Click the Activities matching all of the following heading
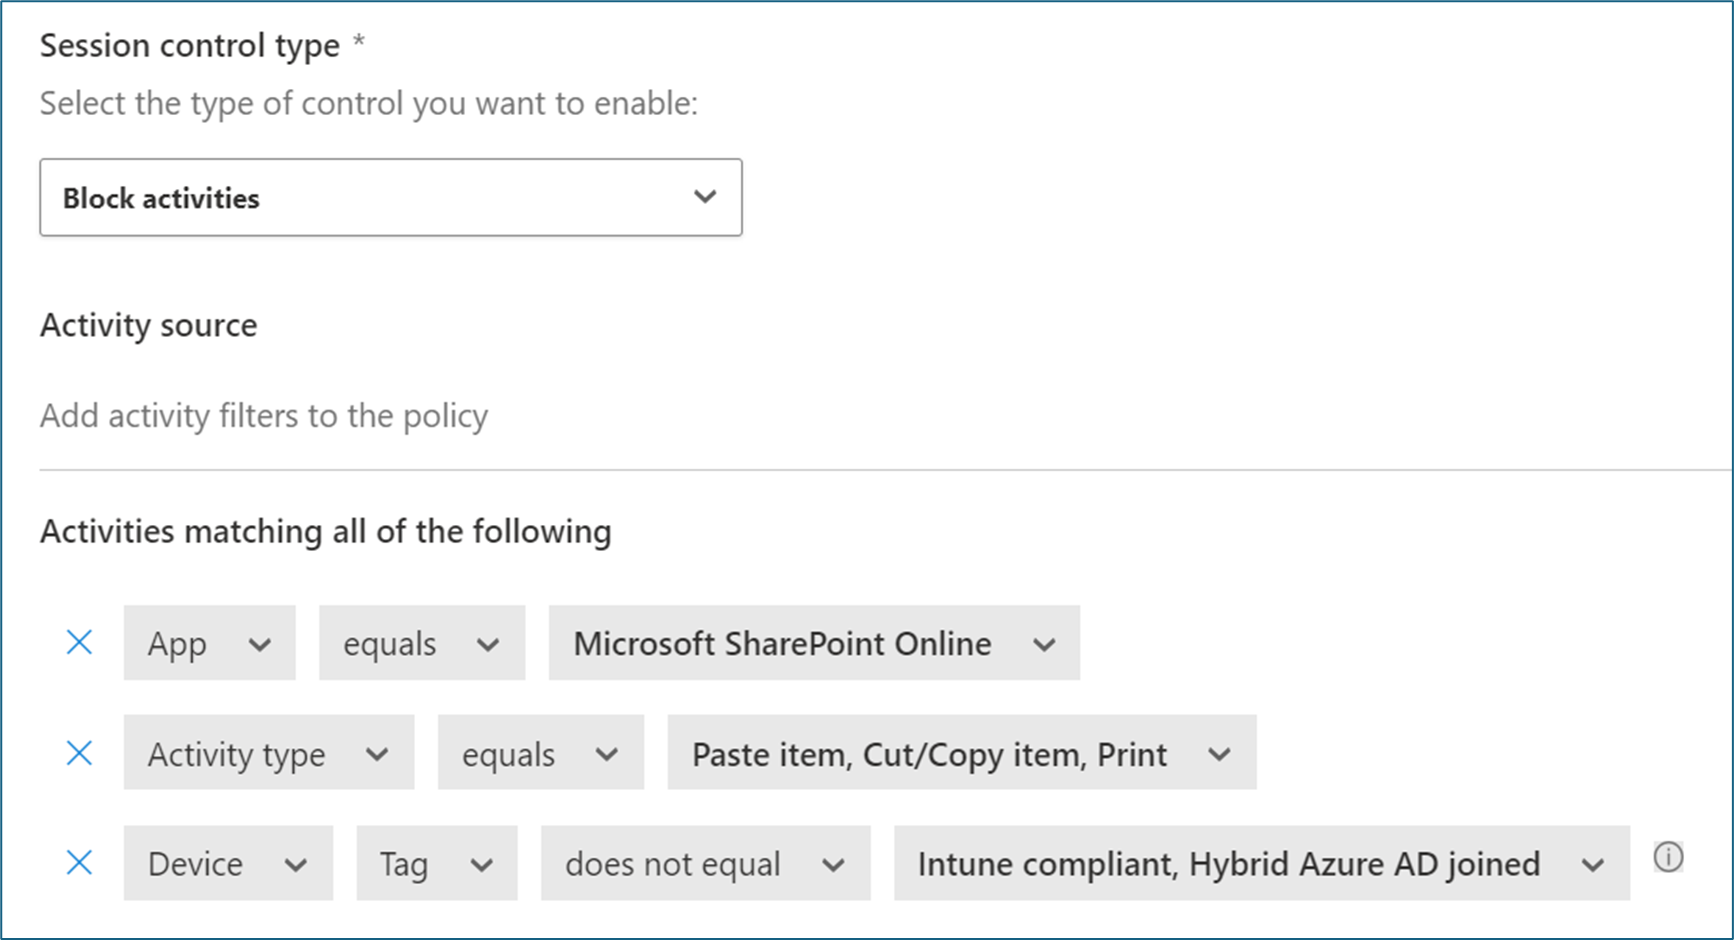 [325, 531]
